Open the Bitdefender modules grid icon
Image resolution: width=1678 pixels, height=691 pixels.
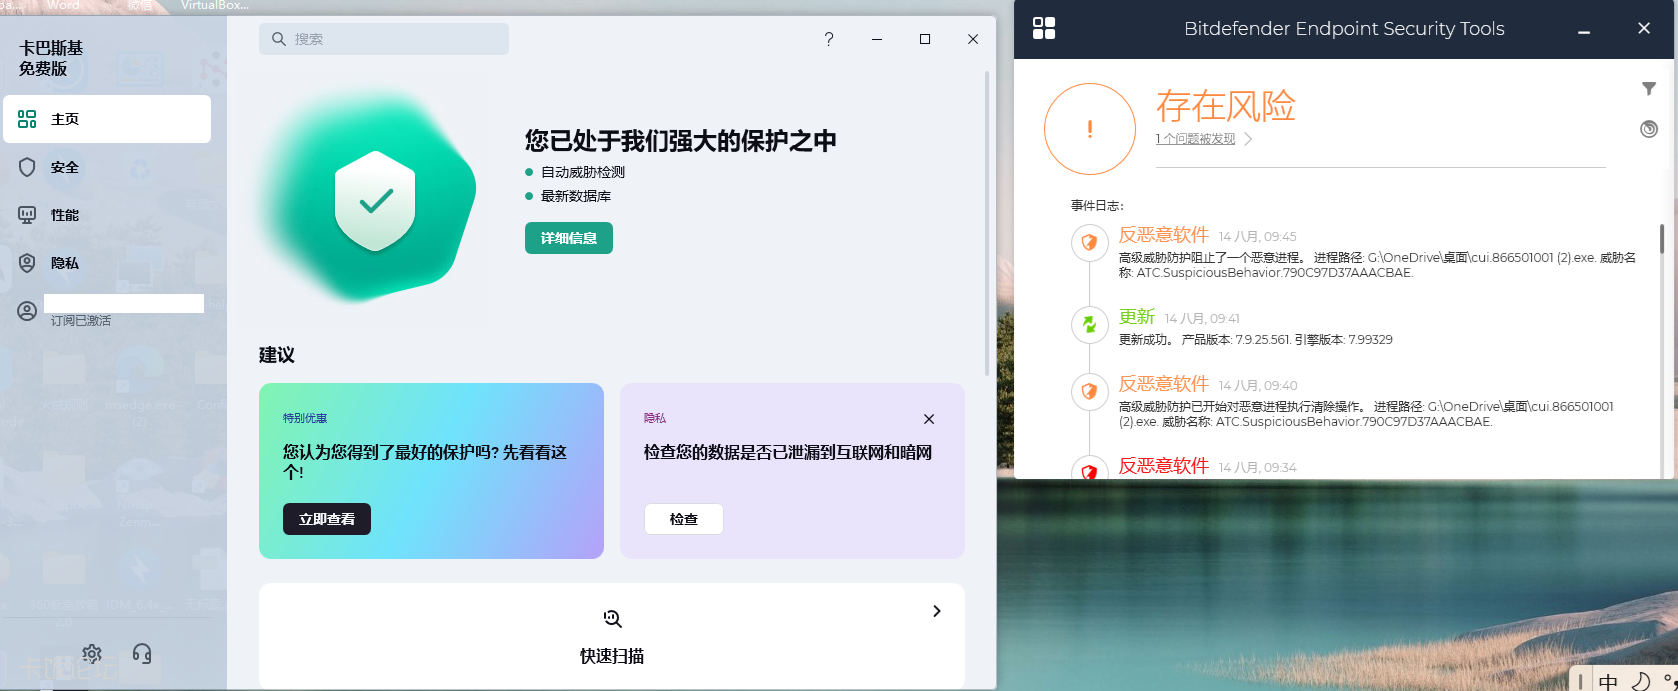pyautogui.click(x=1044, y=28)
